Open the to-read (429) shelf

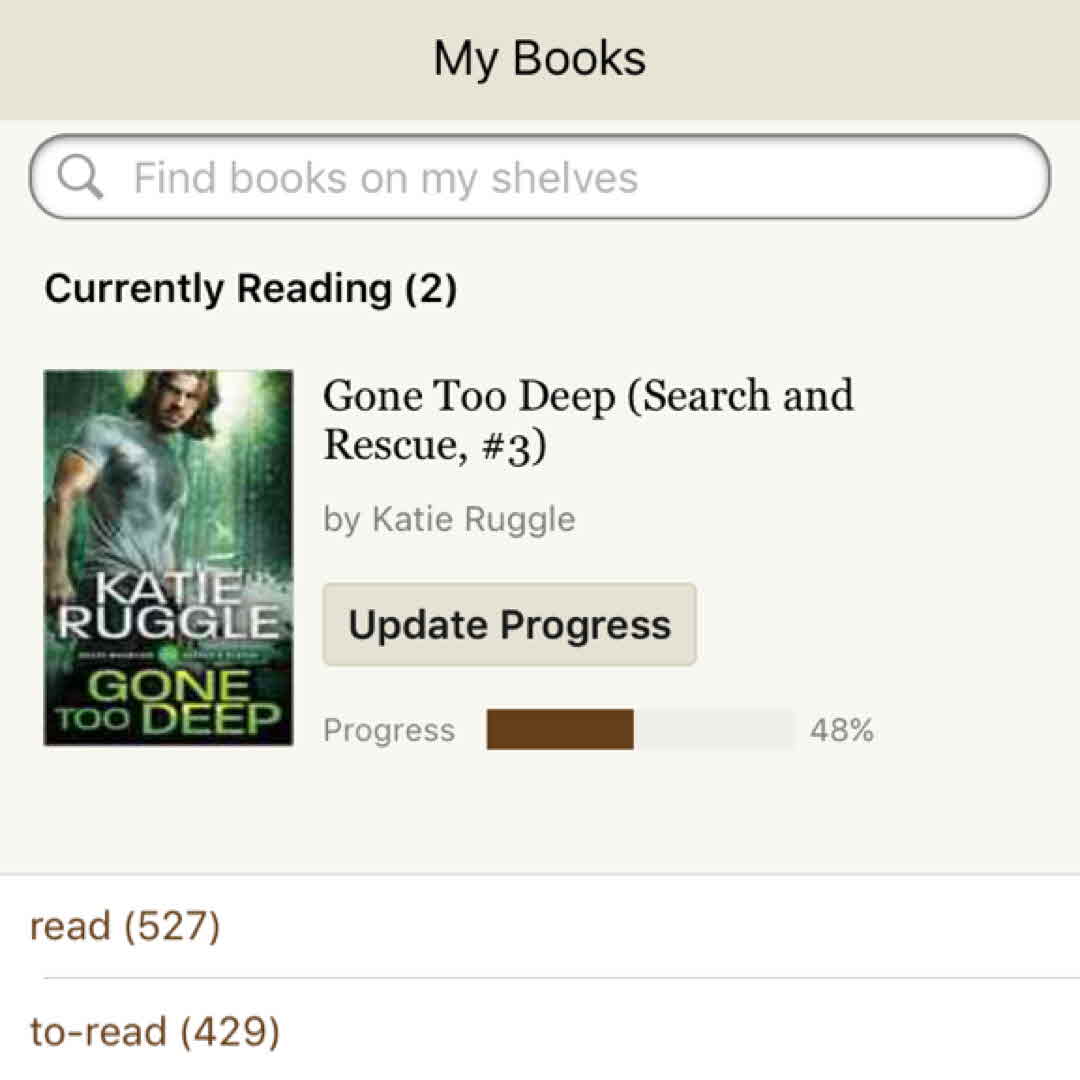[x=155, y=1031]
